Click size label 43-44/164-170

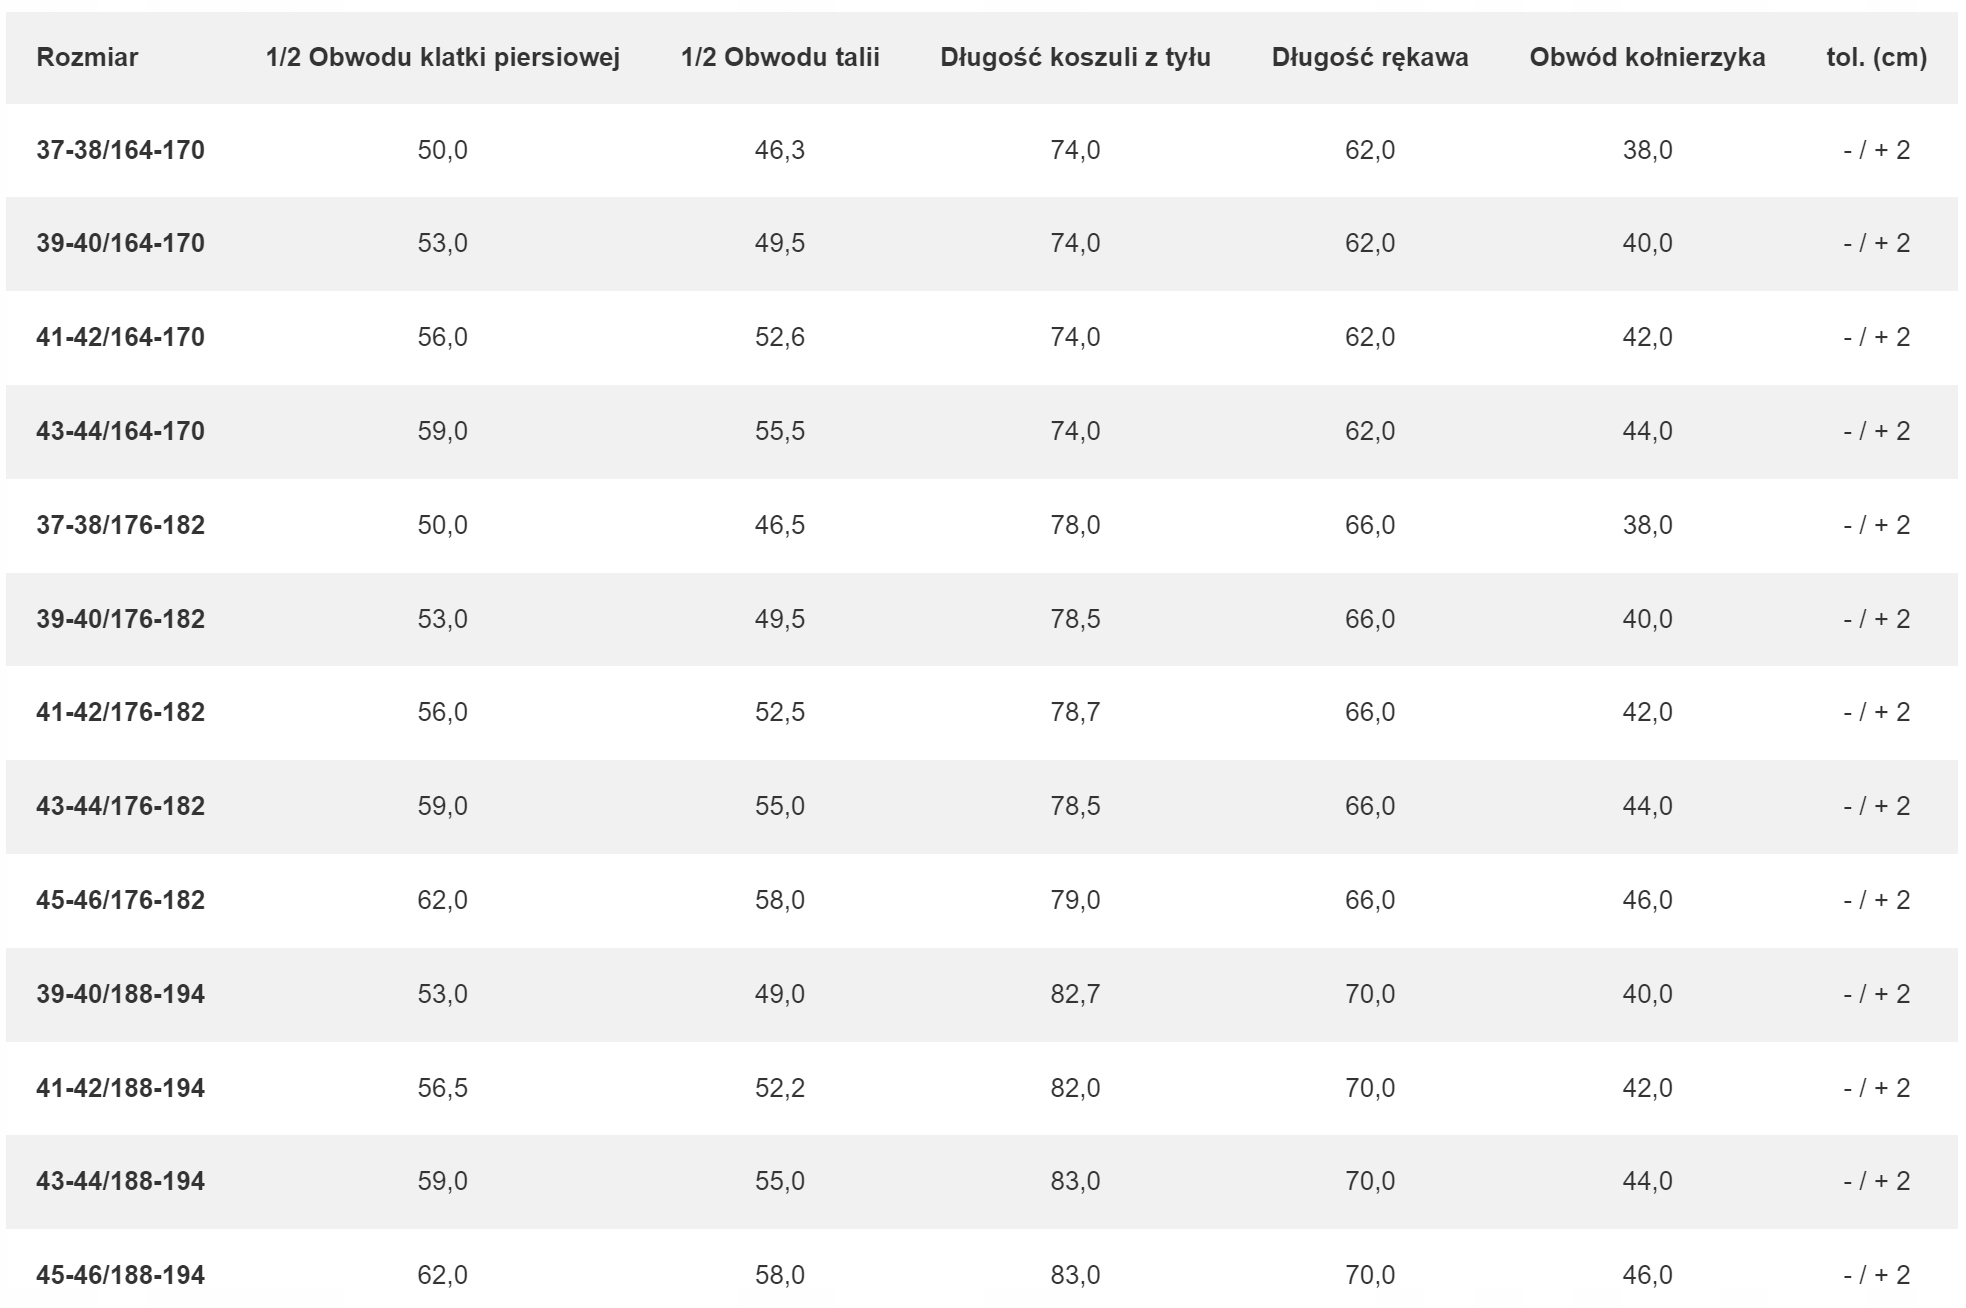click(120, 431)
